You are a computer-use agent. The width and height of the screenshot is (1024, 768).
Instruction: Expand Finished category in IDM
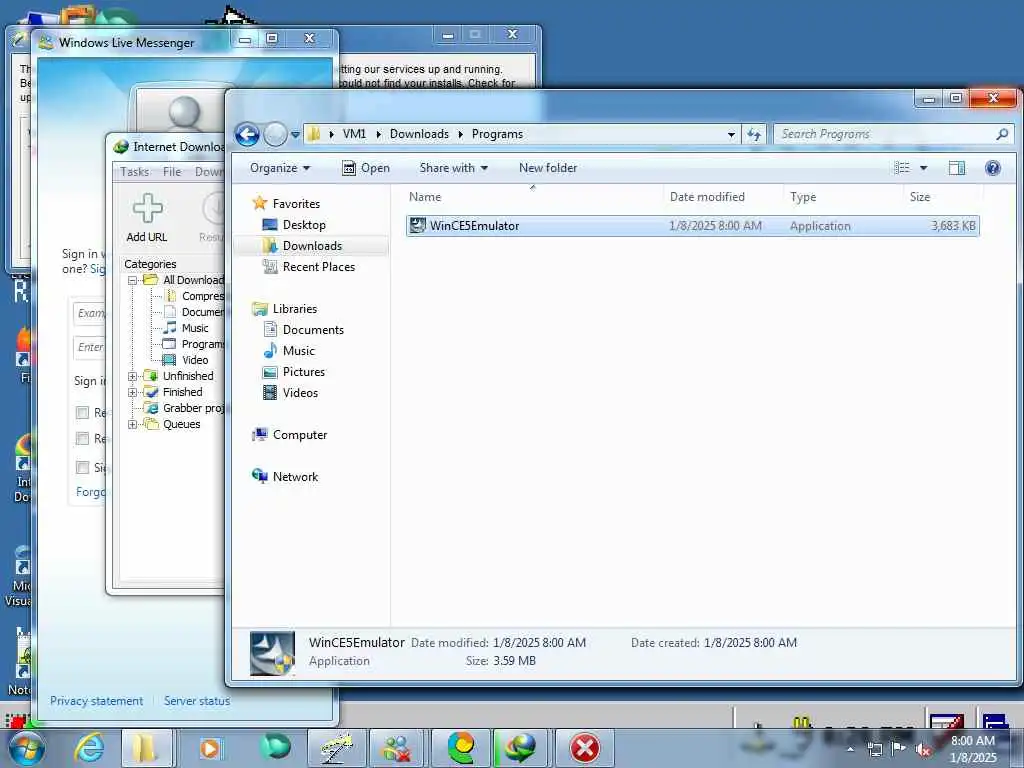click(x=132, y=392)
